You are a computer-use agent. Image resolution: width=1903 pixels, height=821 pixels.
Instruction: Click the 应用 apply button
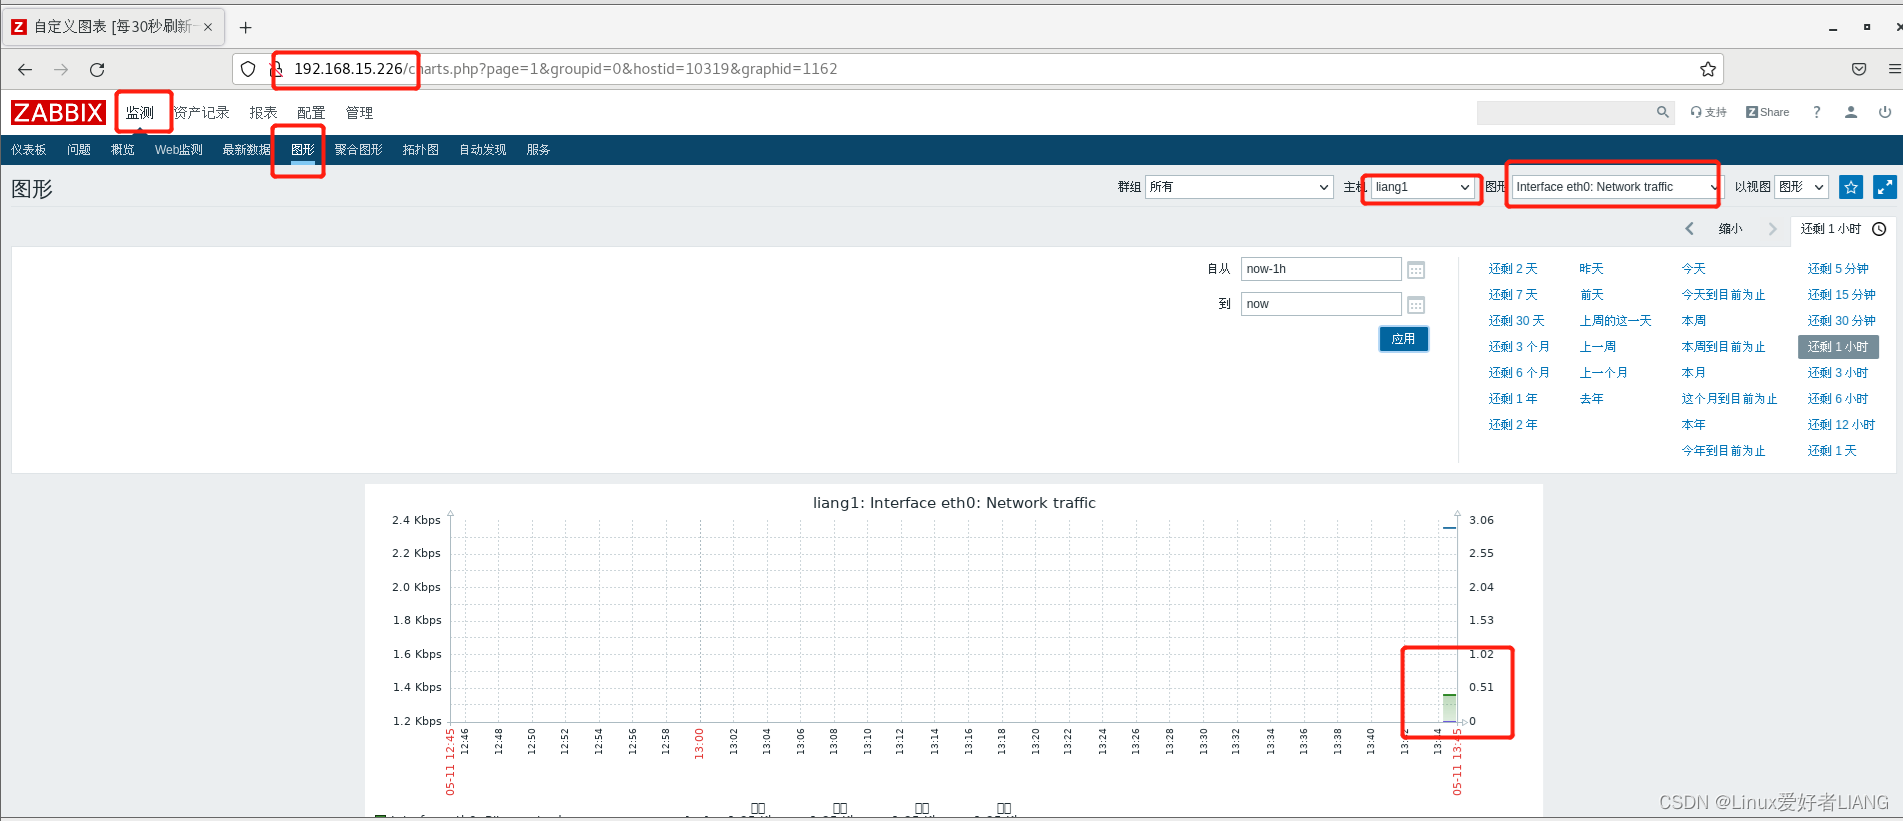click(1403, 339)
